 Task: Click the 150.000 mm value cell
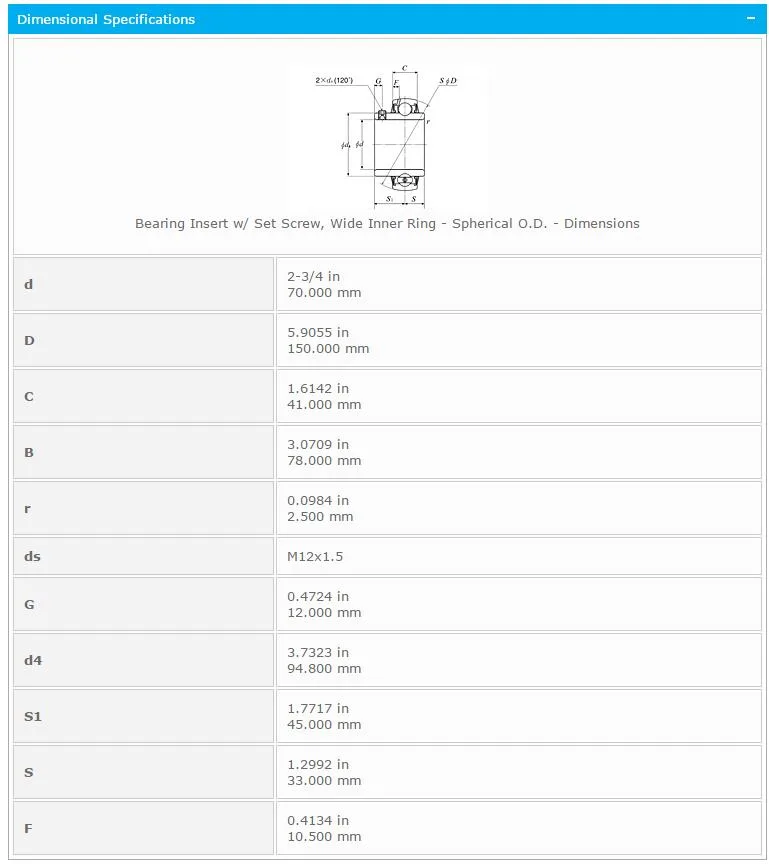519,341
